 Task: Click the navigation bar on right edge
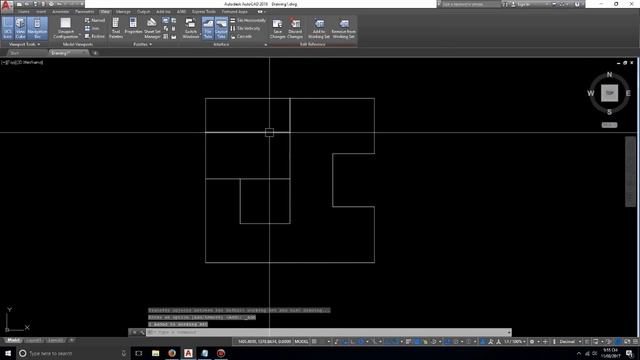point(630,171)
